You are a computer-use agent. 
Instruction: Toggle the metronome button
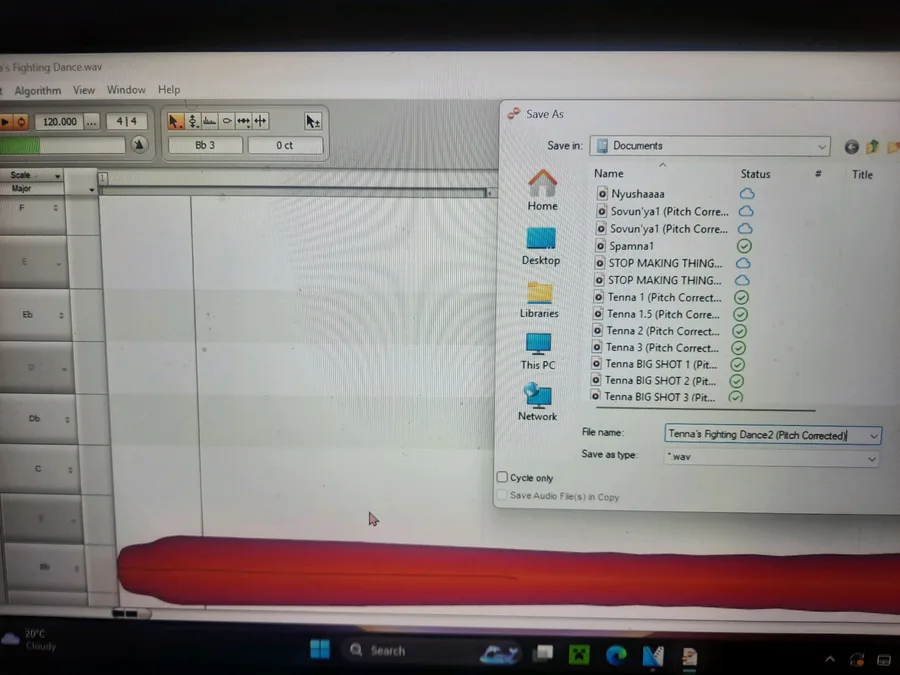point(139,144)
